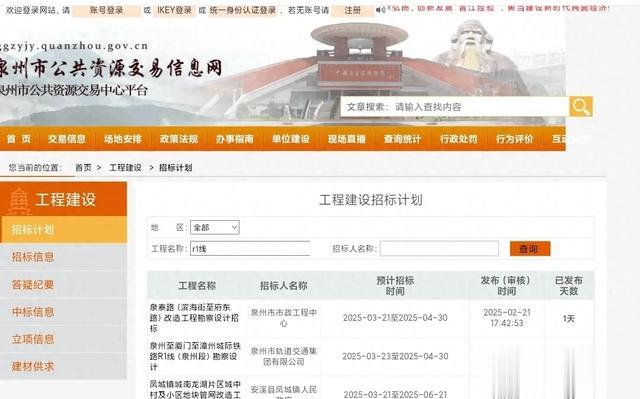640x399 pixels.
Task: Click the 工程名称 field containing r1线
Action: pos(250,248)
